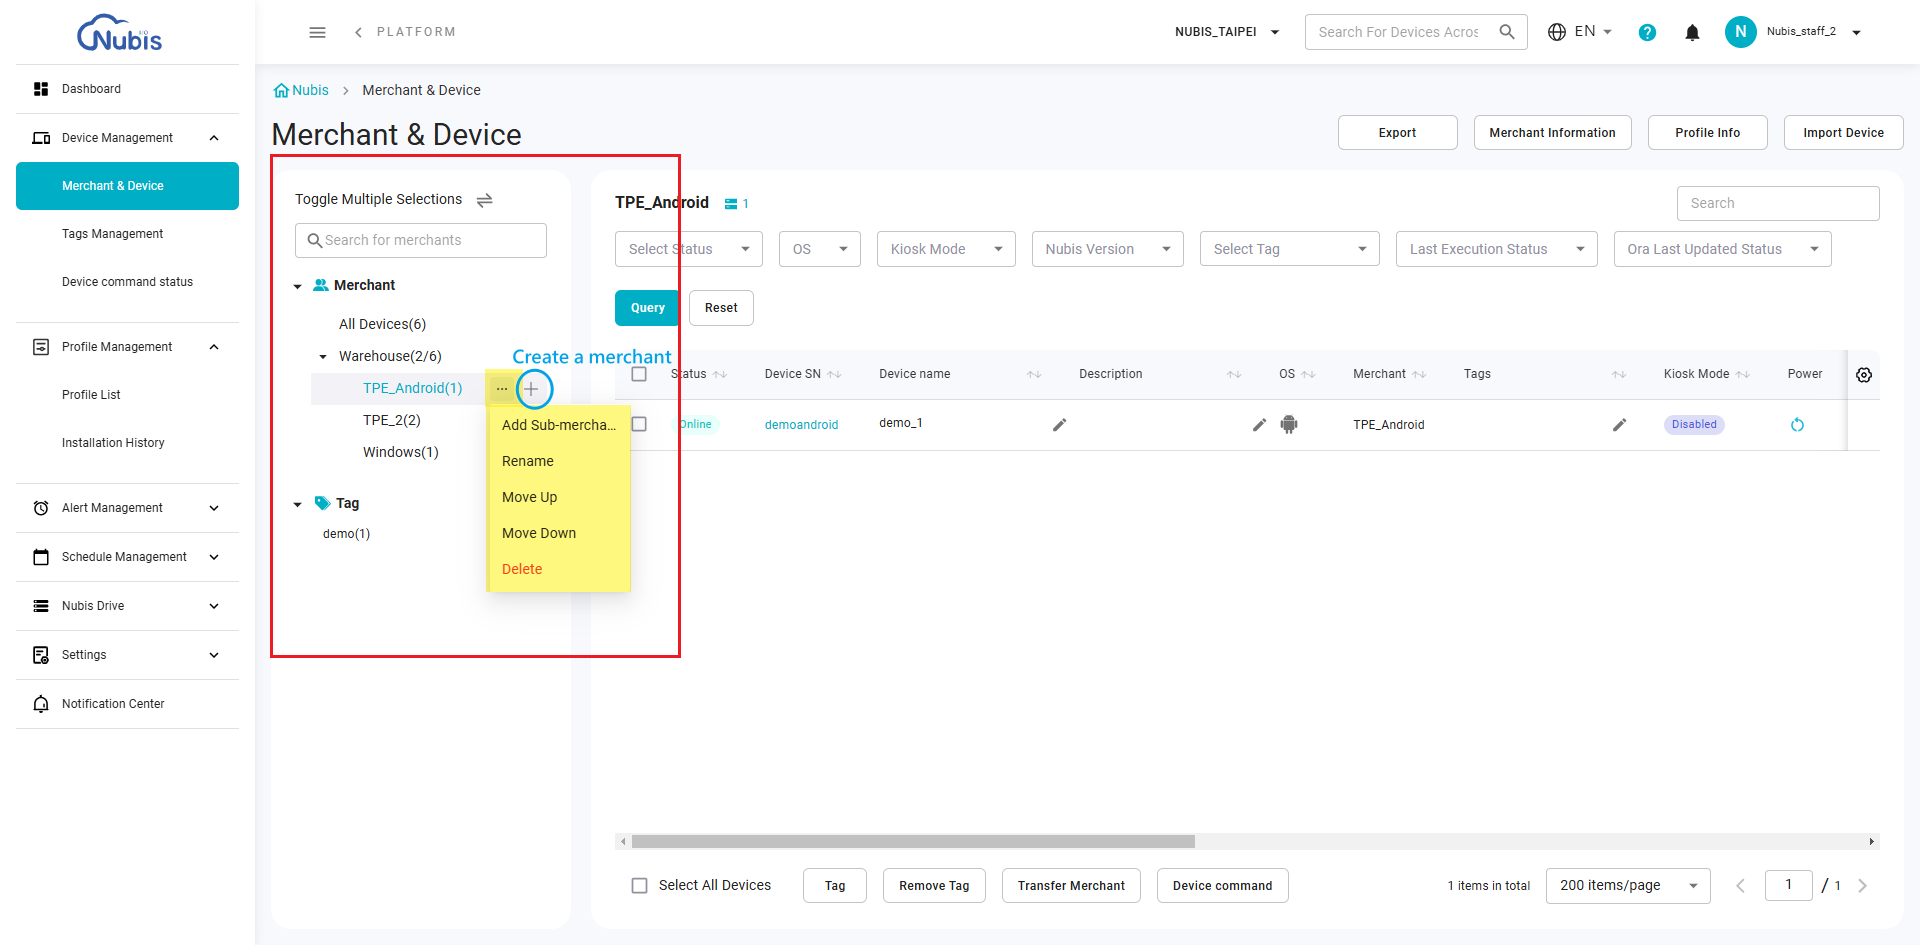Open Device command status in sidebar
Screen dimensions: 1920x945
tap(127, 282)
